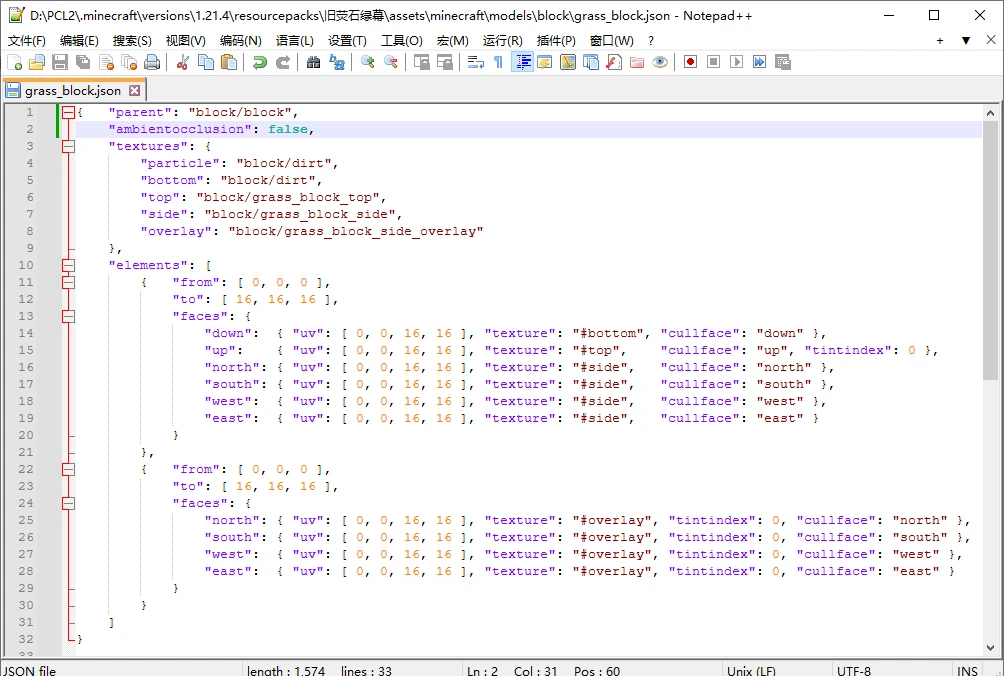Collapse the "textures" block fold marker
Image resolution: width=1004 pixels, height=676 pixels.
tap(69, 147)
